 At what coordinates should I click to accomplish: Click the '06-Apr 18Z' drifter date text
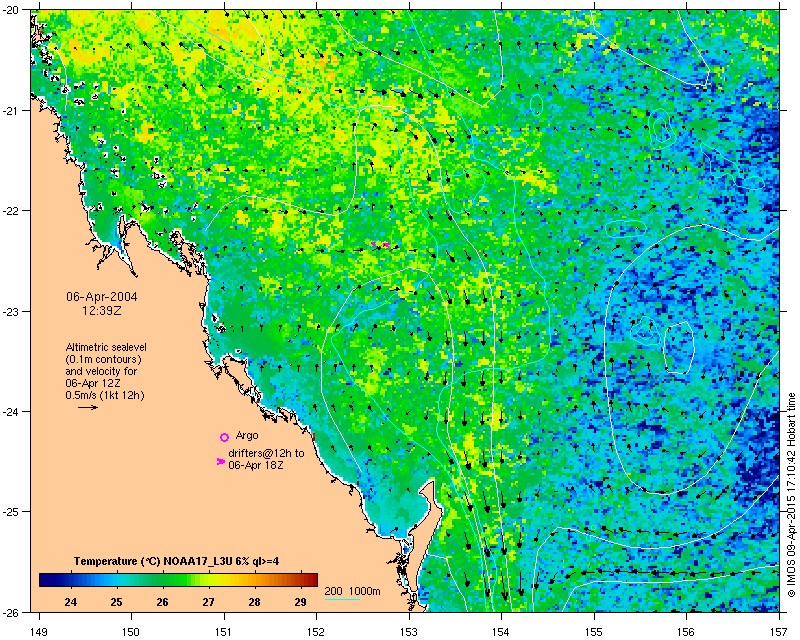[x=256, y=465]
